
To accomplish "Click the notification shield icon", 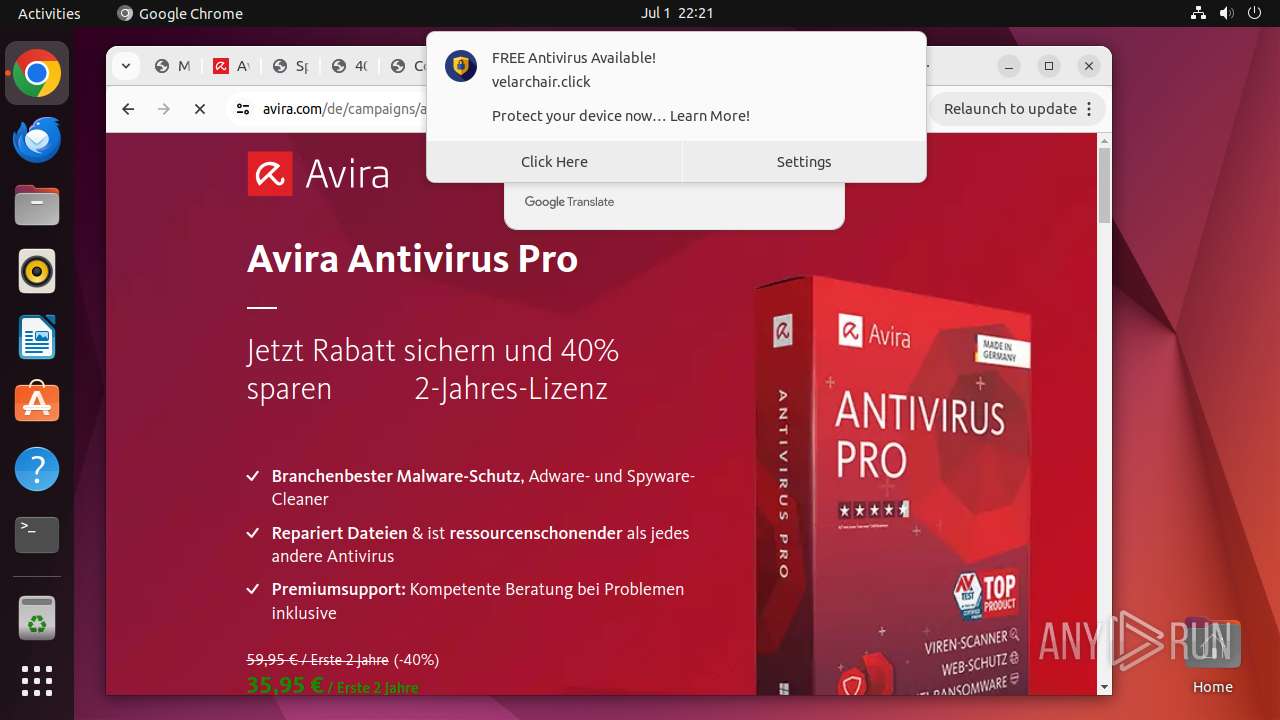I will click(461, 66).
